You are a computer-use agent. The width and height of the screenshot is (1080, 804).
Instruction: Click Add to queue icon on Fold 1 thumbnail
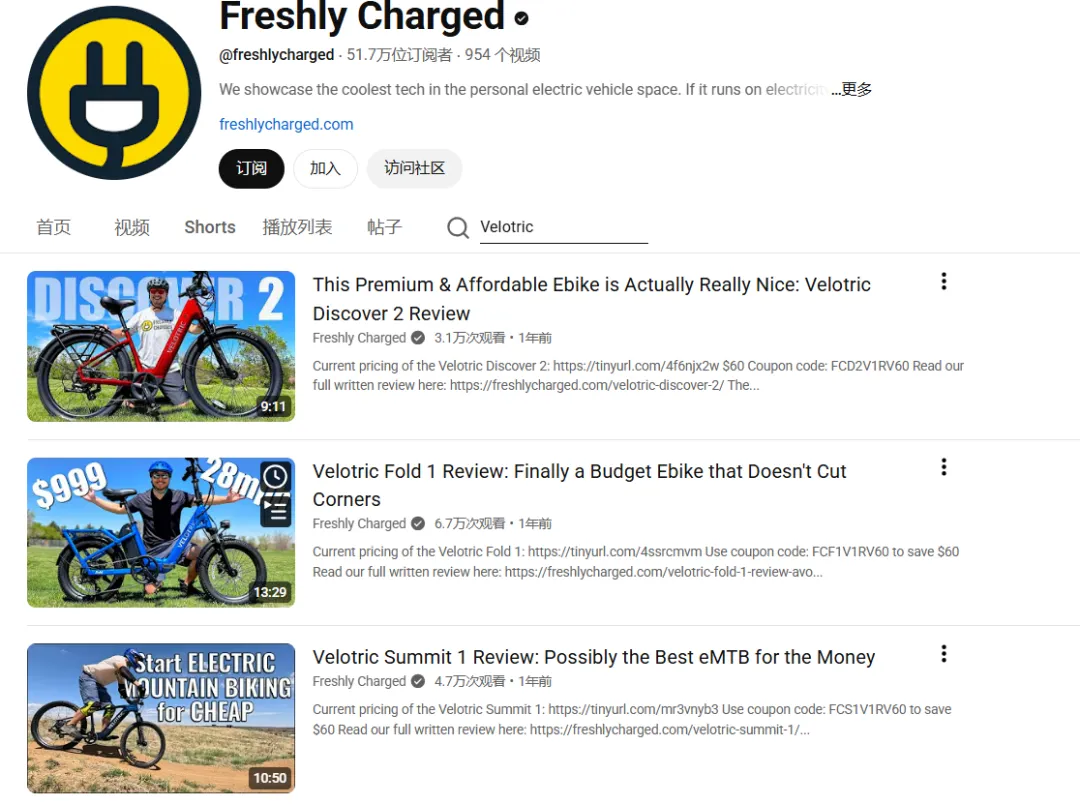tap(276, 511)
